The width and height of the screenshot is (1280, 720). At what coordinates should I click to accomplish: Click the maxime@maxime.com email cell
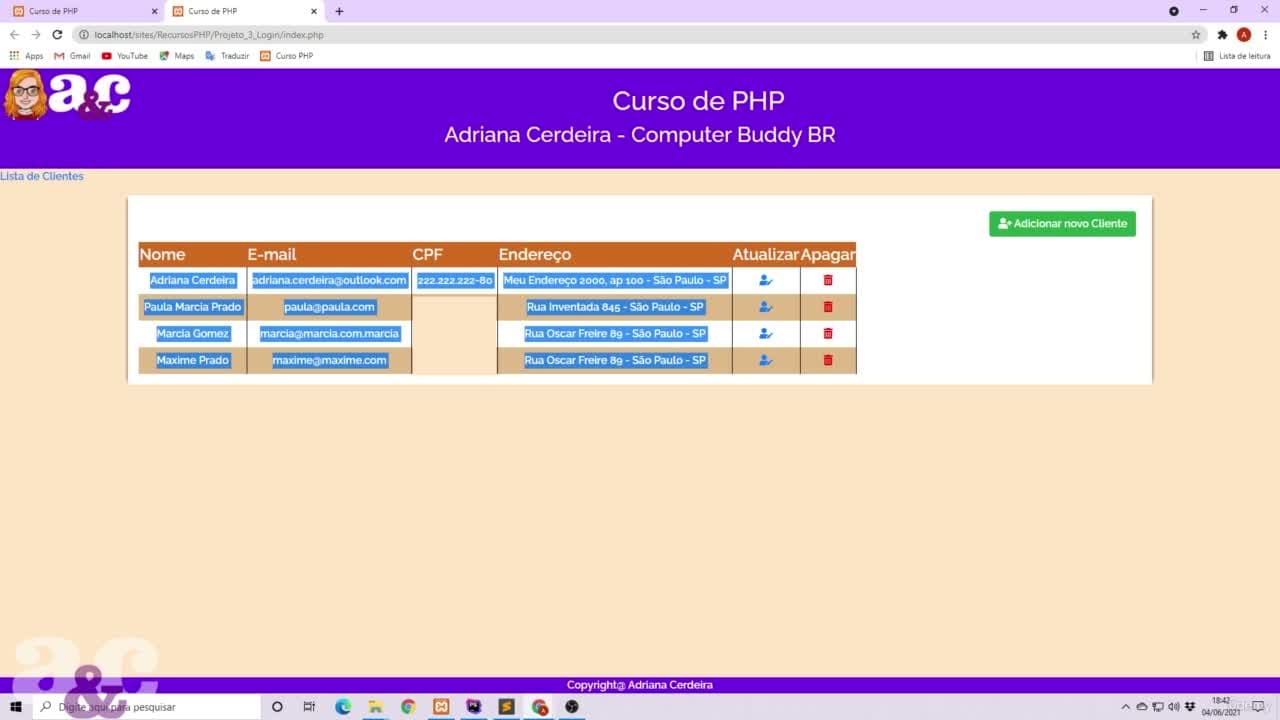click(x=329, y=360)
